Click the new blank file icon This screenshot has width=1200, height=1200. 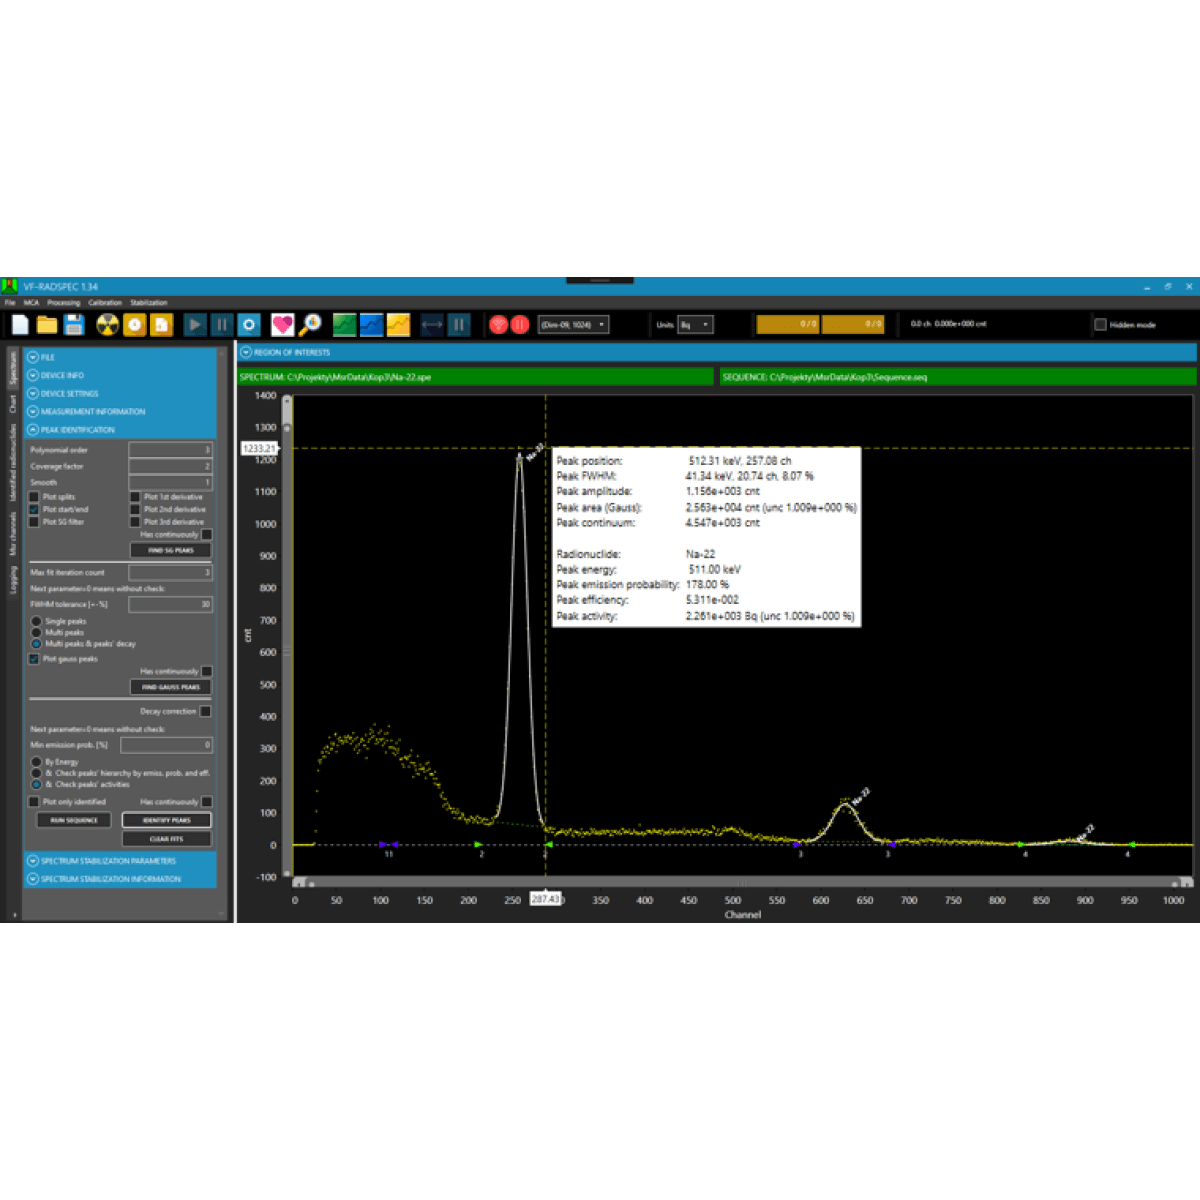20,325
